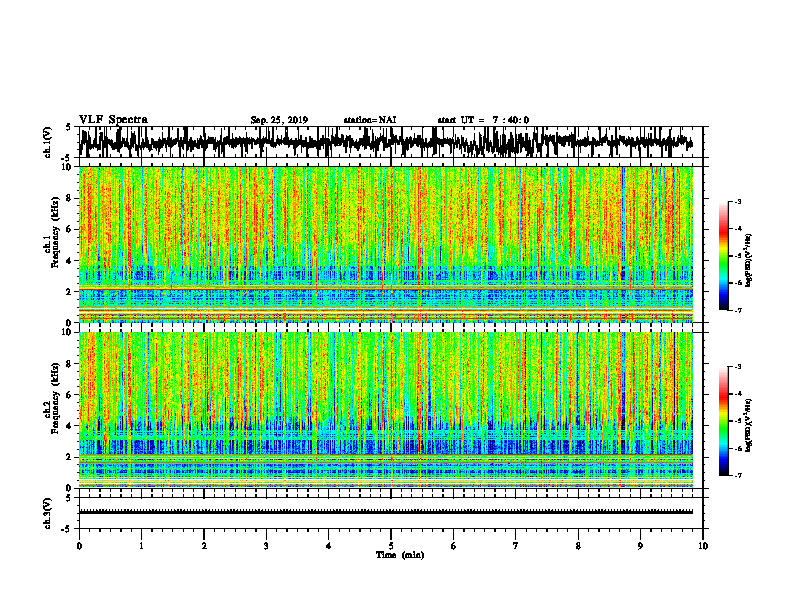Click time axis tick label "0"
This screenshot has height=612, width=792.
(x=79, y=546)
